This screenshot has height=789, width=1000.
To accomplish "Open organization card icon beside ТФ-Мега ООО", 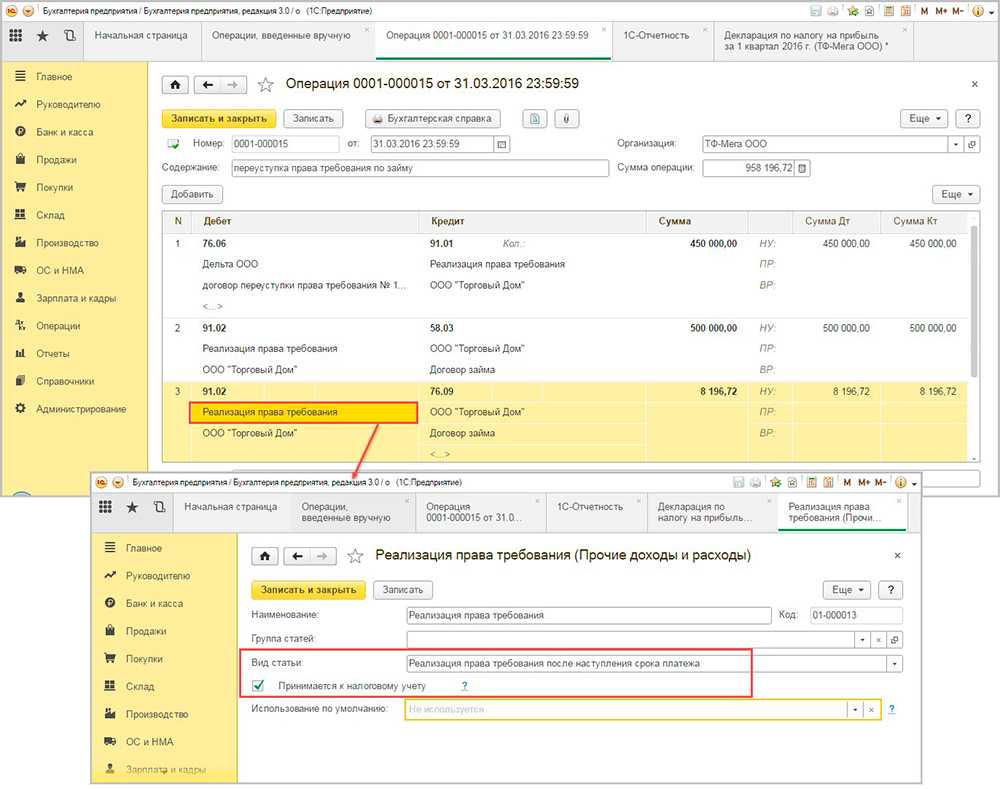I will point(972,144).
